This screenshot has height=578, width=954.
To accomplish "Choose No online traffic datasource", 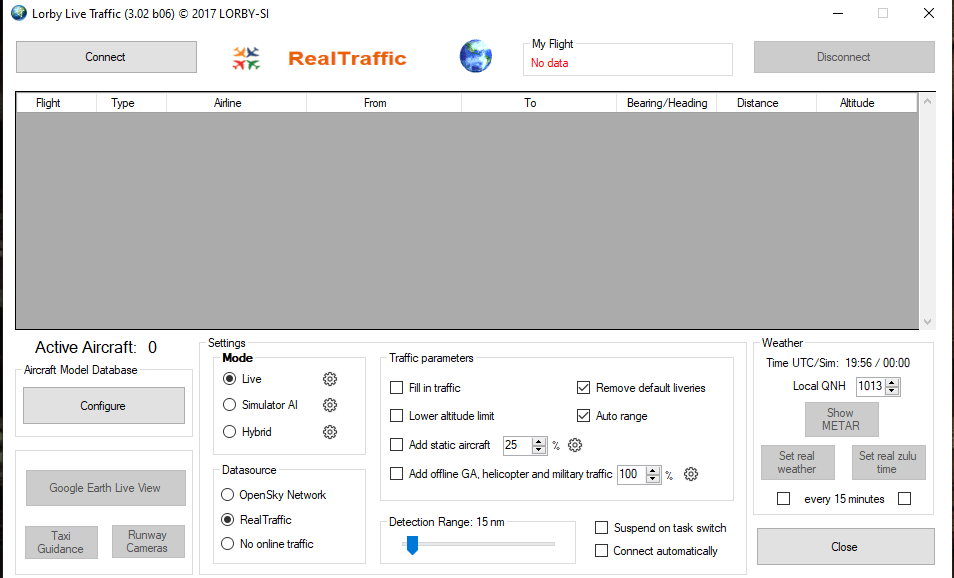I will (x=228, y=543).
